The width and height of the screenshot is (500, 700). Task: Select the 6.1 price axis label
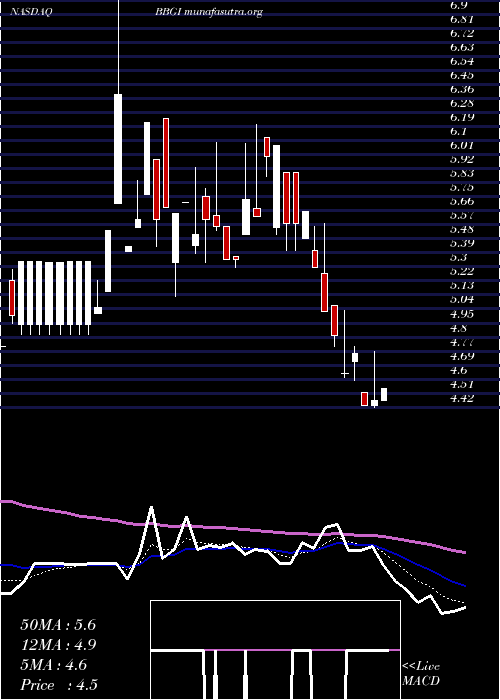pyautogui.click(x=459, y=131)
